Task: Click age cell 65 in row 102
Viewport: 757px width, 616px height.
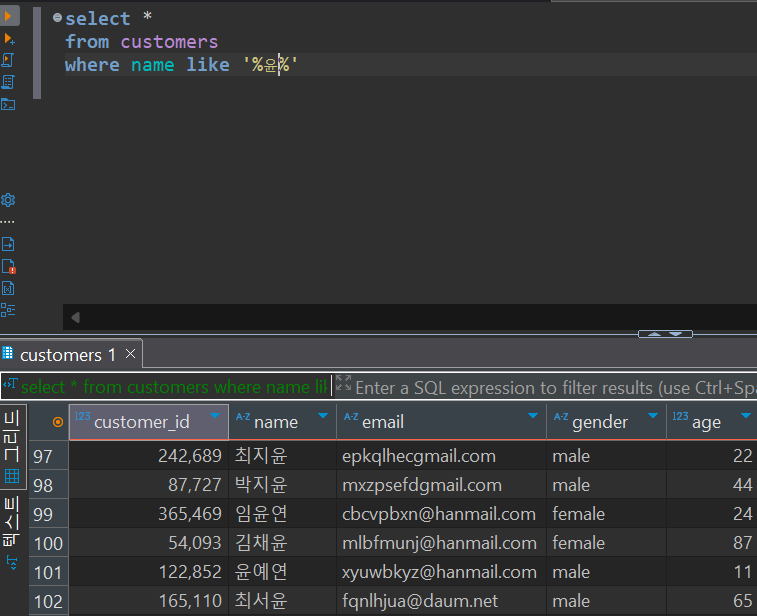Action: [712, 601]
